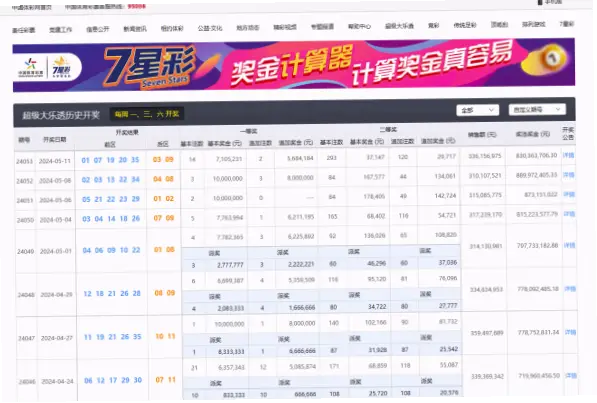Select the sales amount 310,107,521
This screenshot has width=597, height=403.
point(485,176)
